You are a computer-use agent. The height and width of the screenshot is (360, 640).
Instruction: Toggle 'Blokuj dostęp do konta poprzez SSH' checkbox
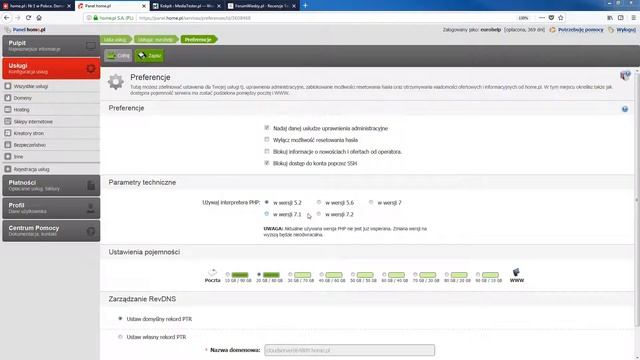pos(267,163)
